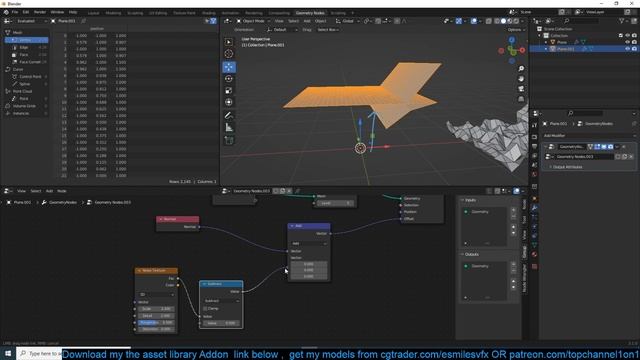The height and width of the screenshot is (360, 640).
Task: Switch to Layout workspace tab
Action: [x=93, y=13]
